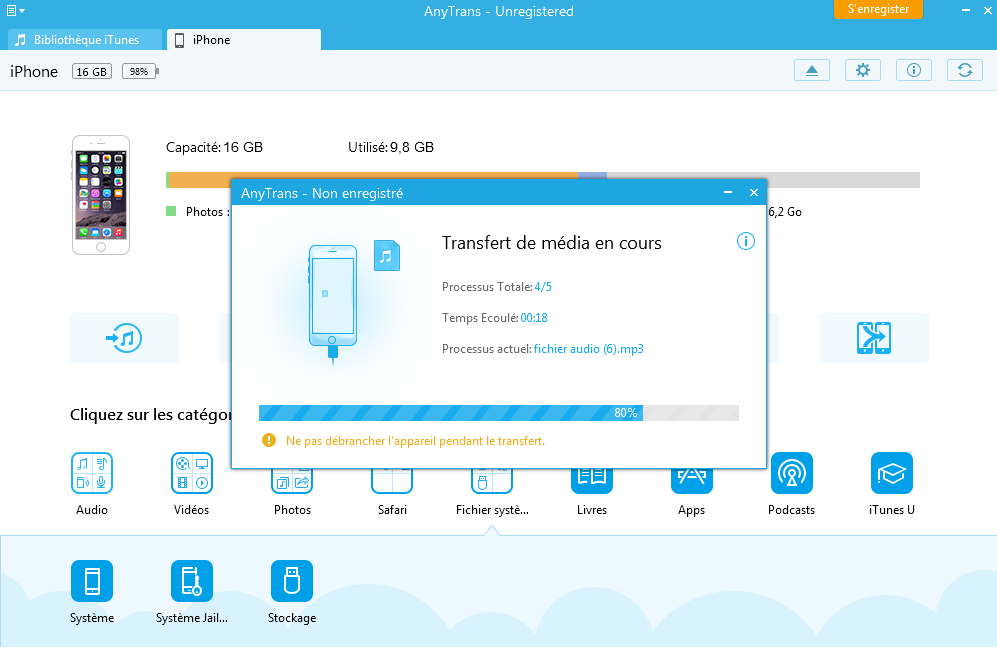Click the 'Capacité: 16 GB' text
The width and height of the screenshot is (997, 648).
[x=214, y=147]
